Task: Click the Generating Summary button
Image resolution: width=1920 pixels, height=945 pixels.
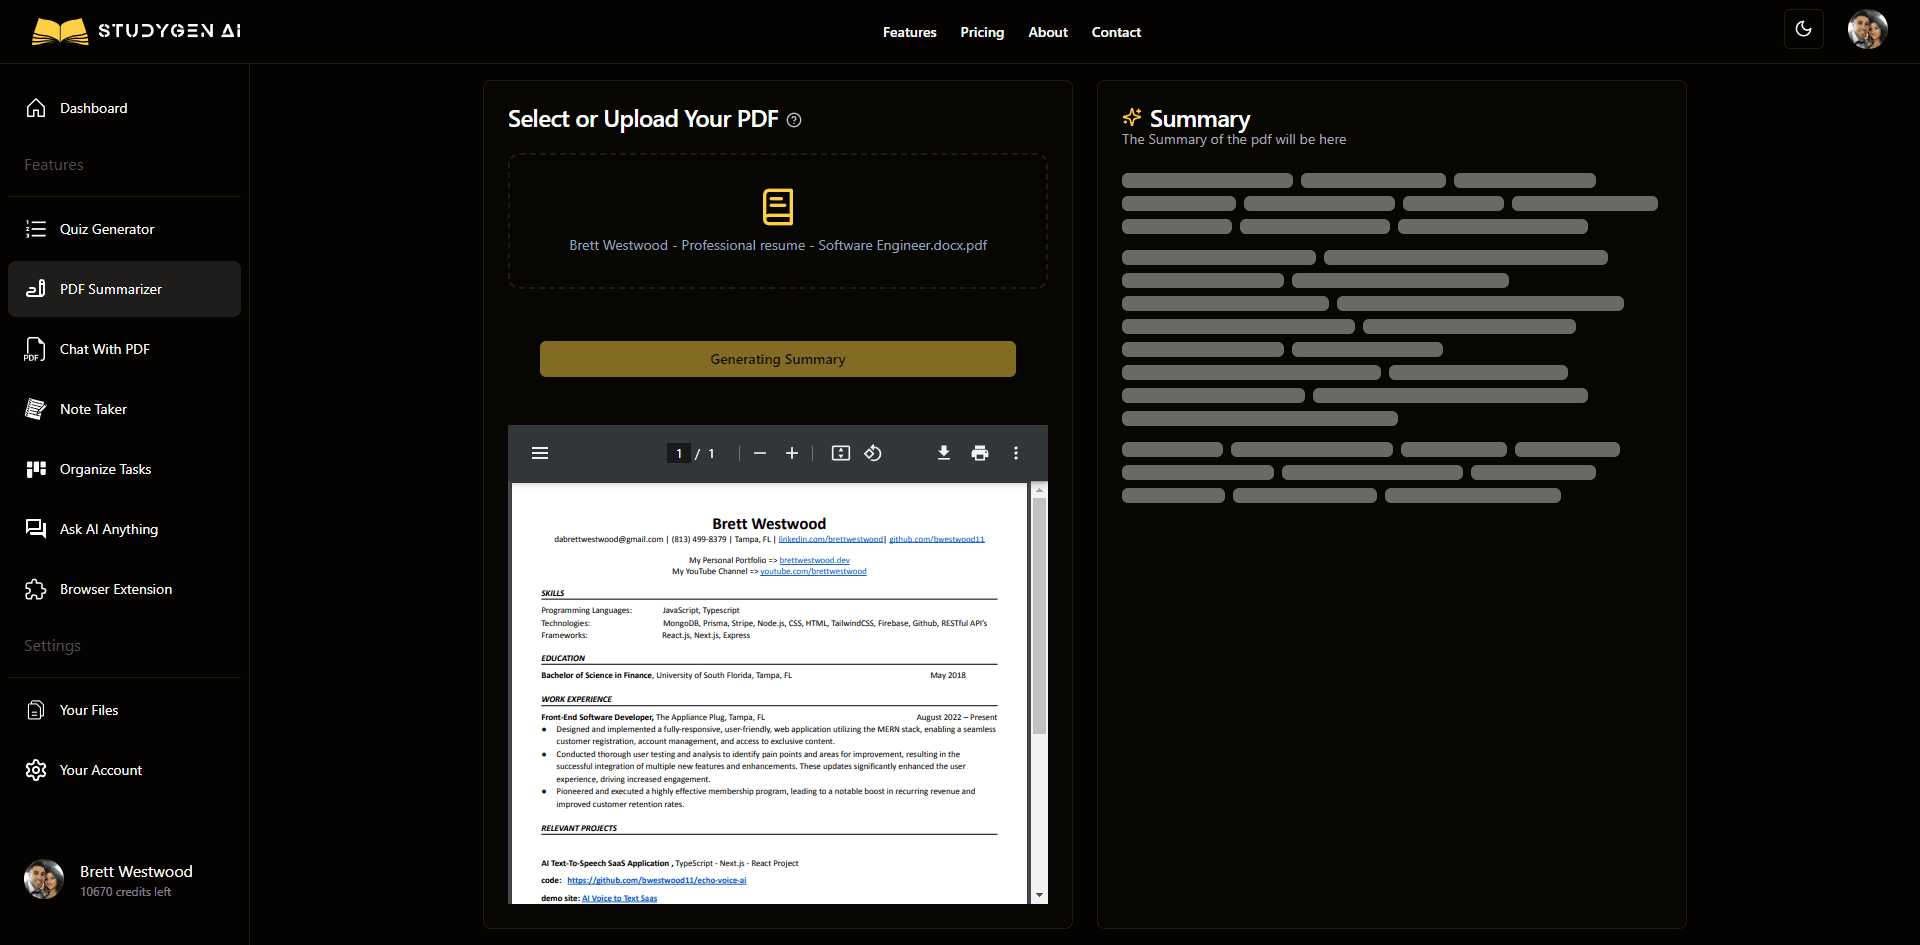Action: pos(778,359)
